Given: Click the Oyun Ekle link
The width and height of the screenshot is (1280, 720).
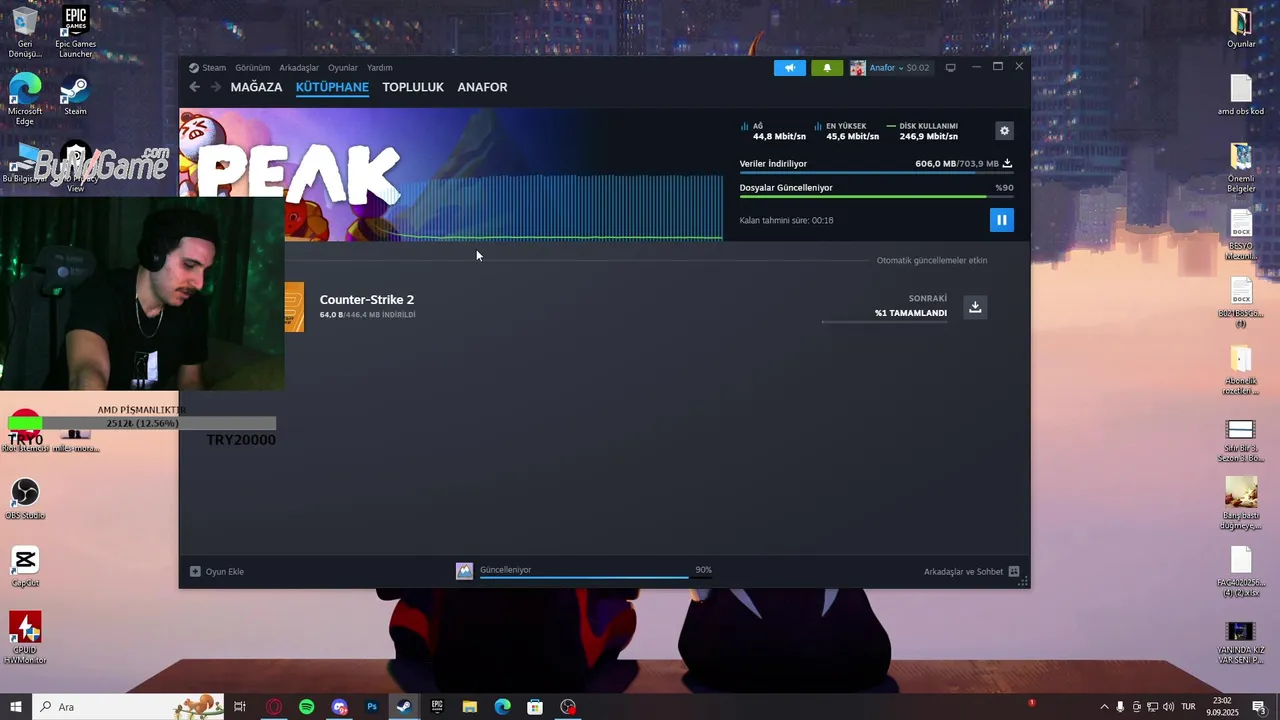Looking at the screenshot, I should (x=225, y=572).
